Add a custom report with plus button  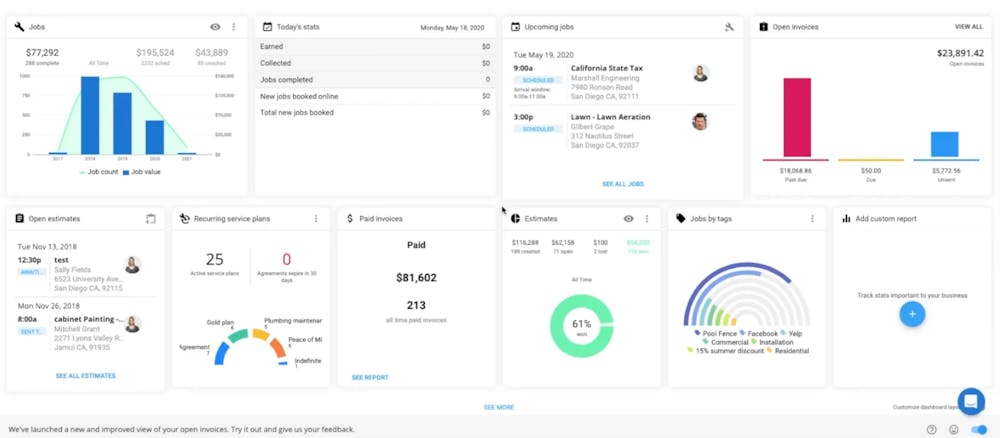click(912, 314)
